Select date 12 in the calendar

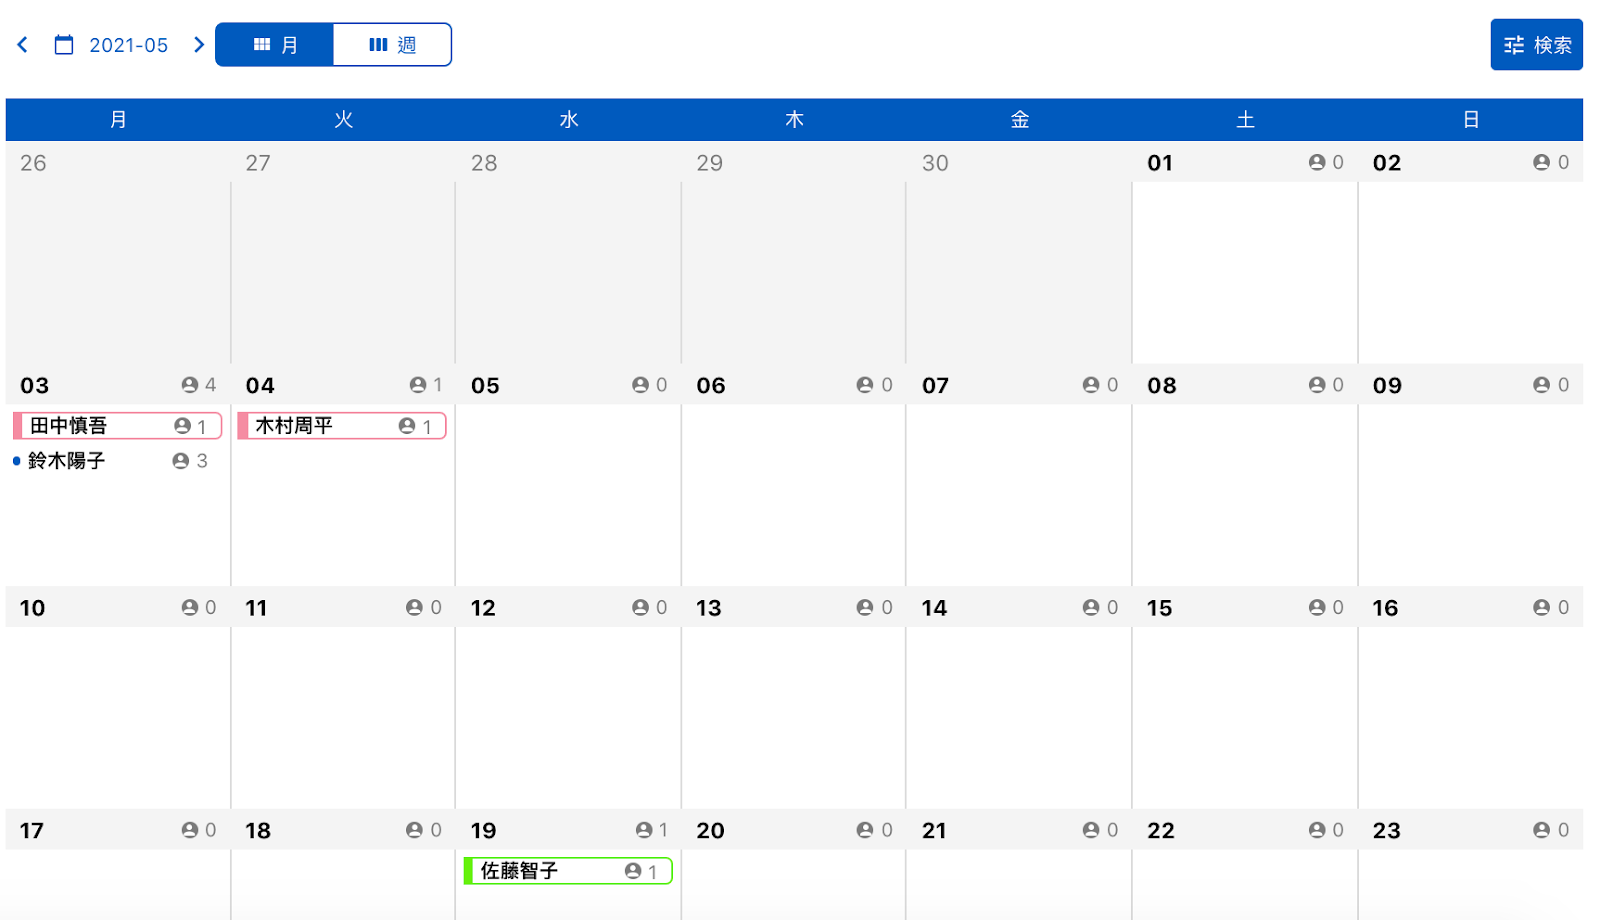tap(483, 608)
